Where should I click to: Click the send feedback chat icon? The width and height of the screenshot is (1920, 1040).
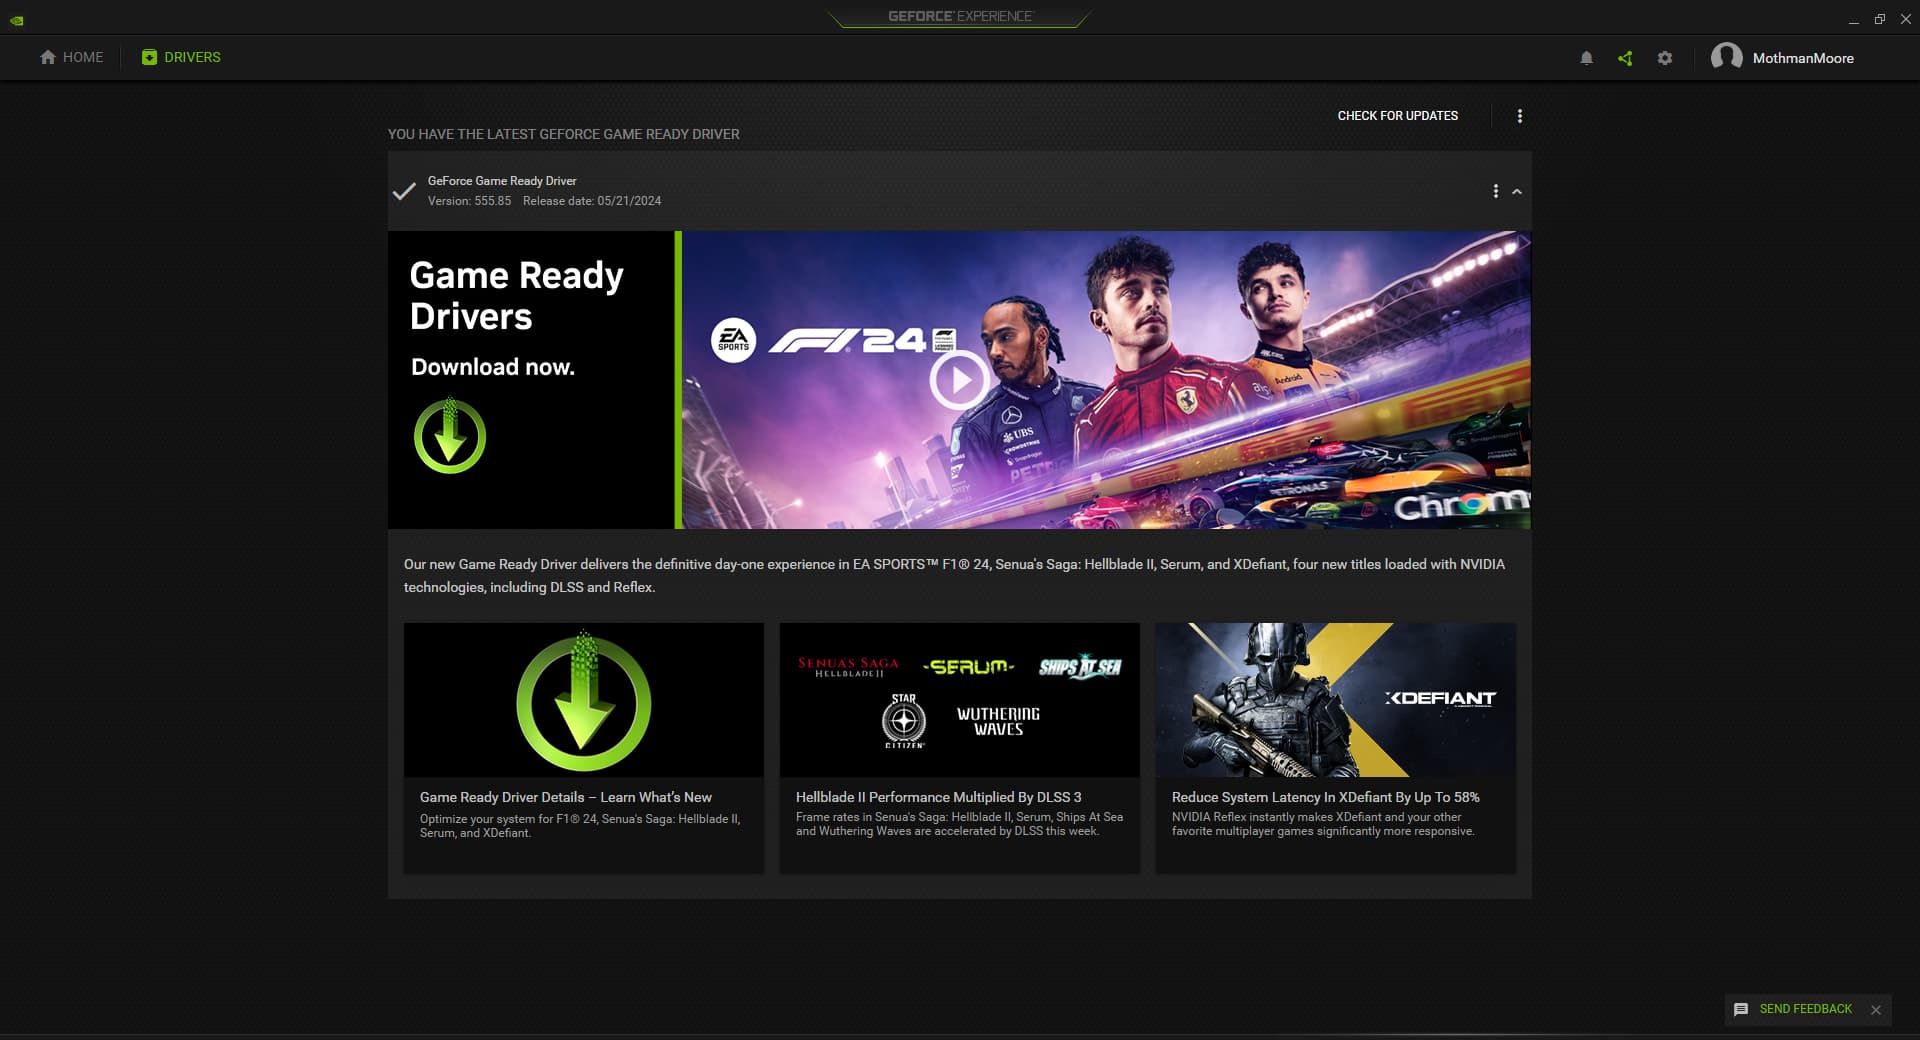1741,1009
